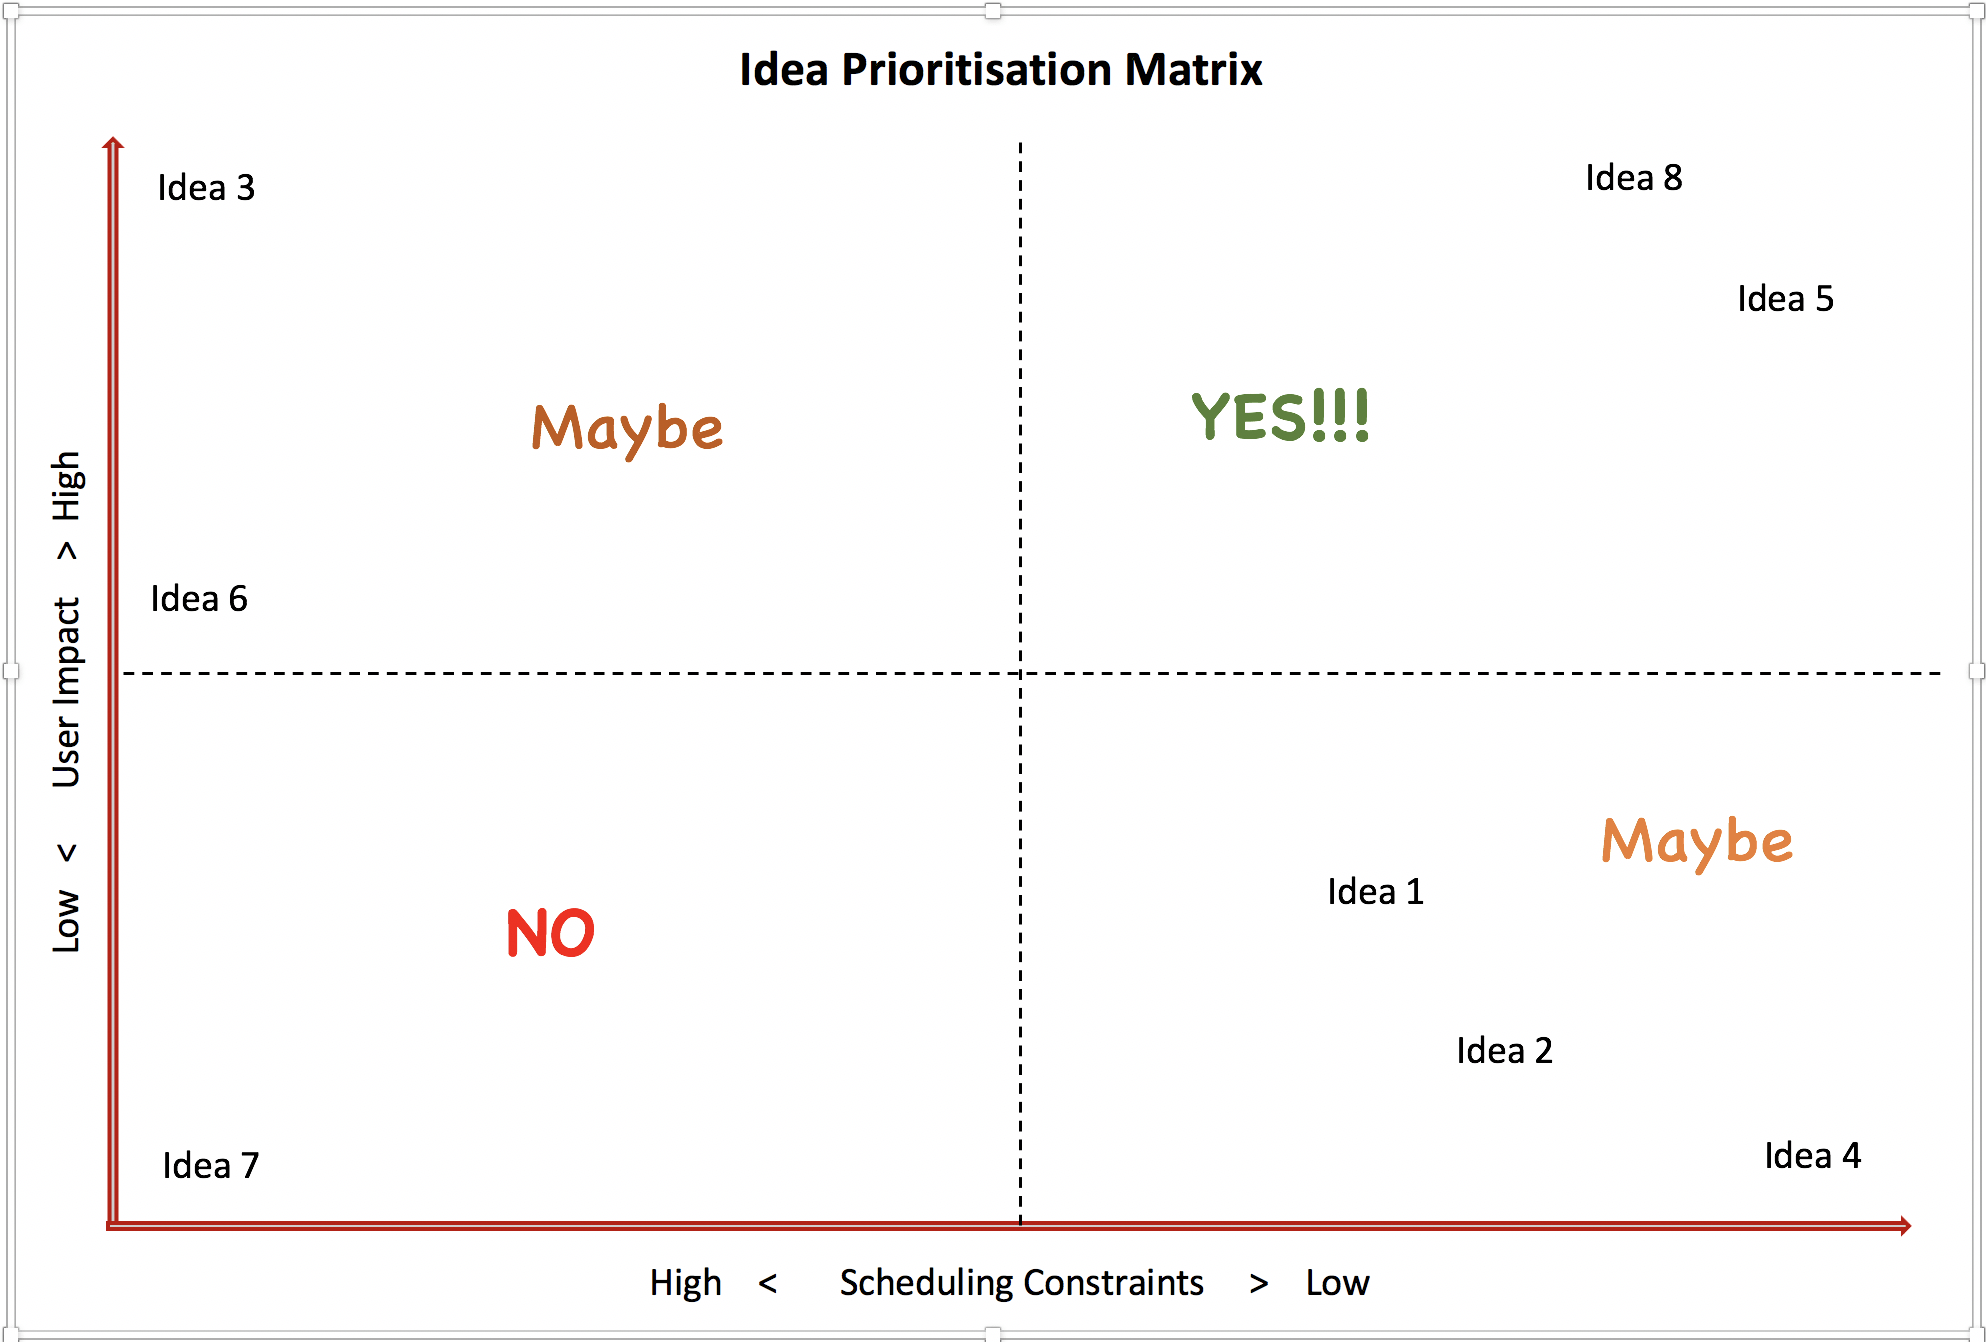Select the Idea 3 label
1986x1342 pixels.
pyautogui.click(x=206, y=188)
